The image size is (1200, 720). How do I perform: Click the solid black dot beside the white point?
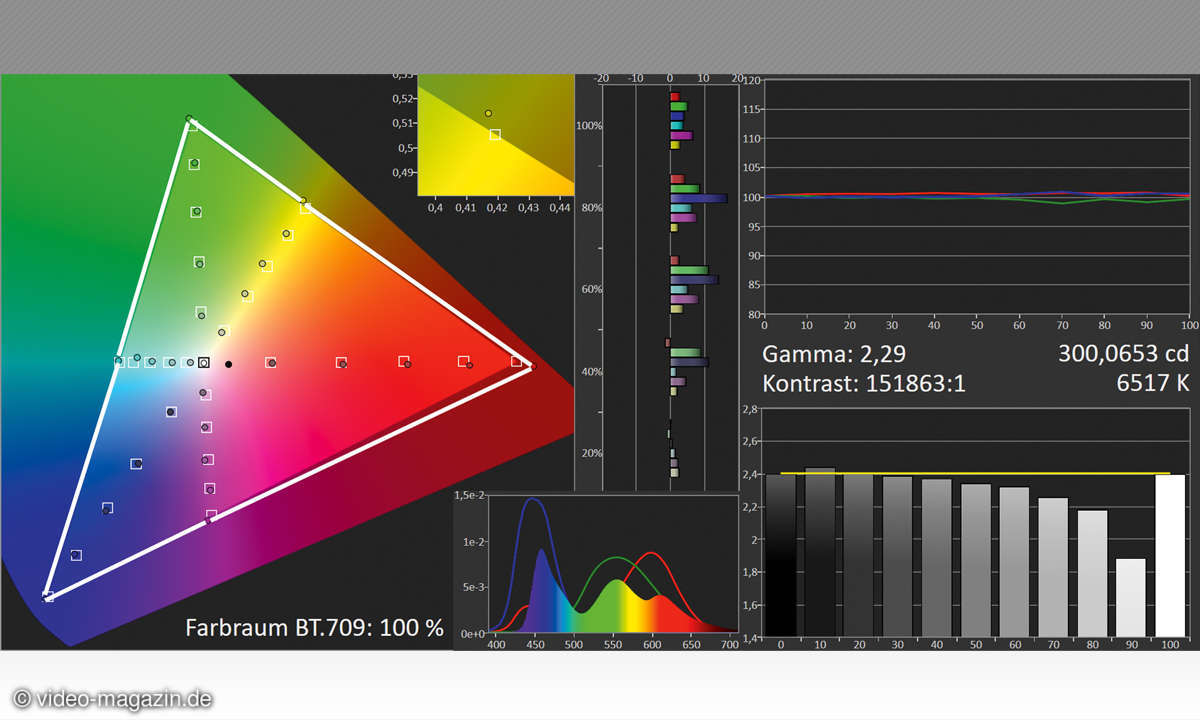coord(229,364)
